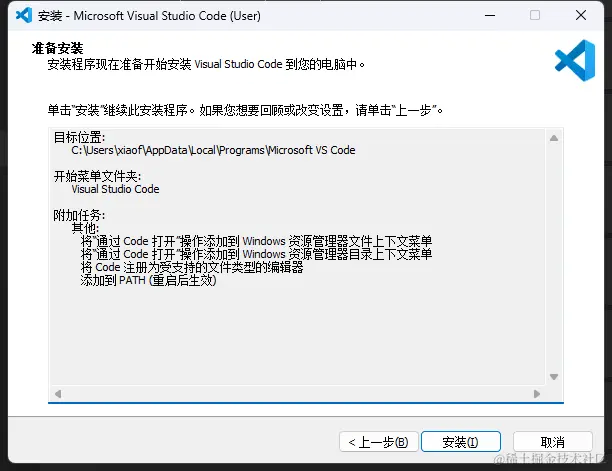Click the 其他: sub-heading
Viewport: 612px width, 471px height.
click(85, 228)
